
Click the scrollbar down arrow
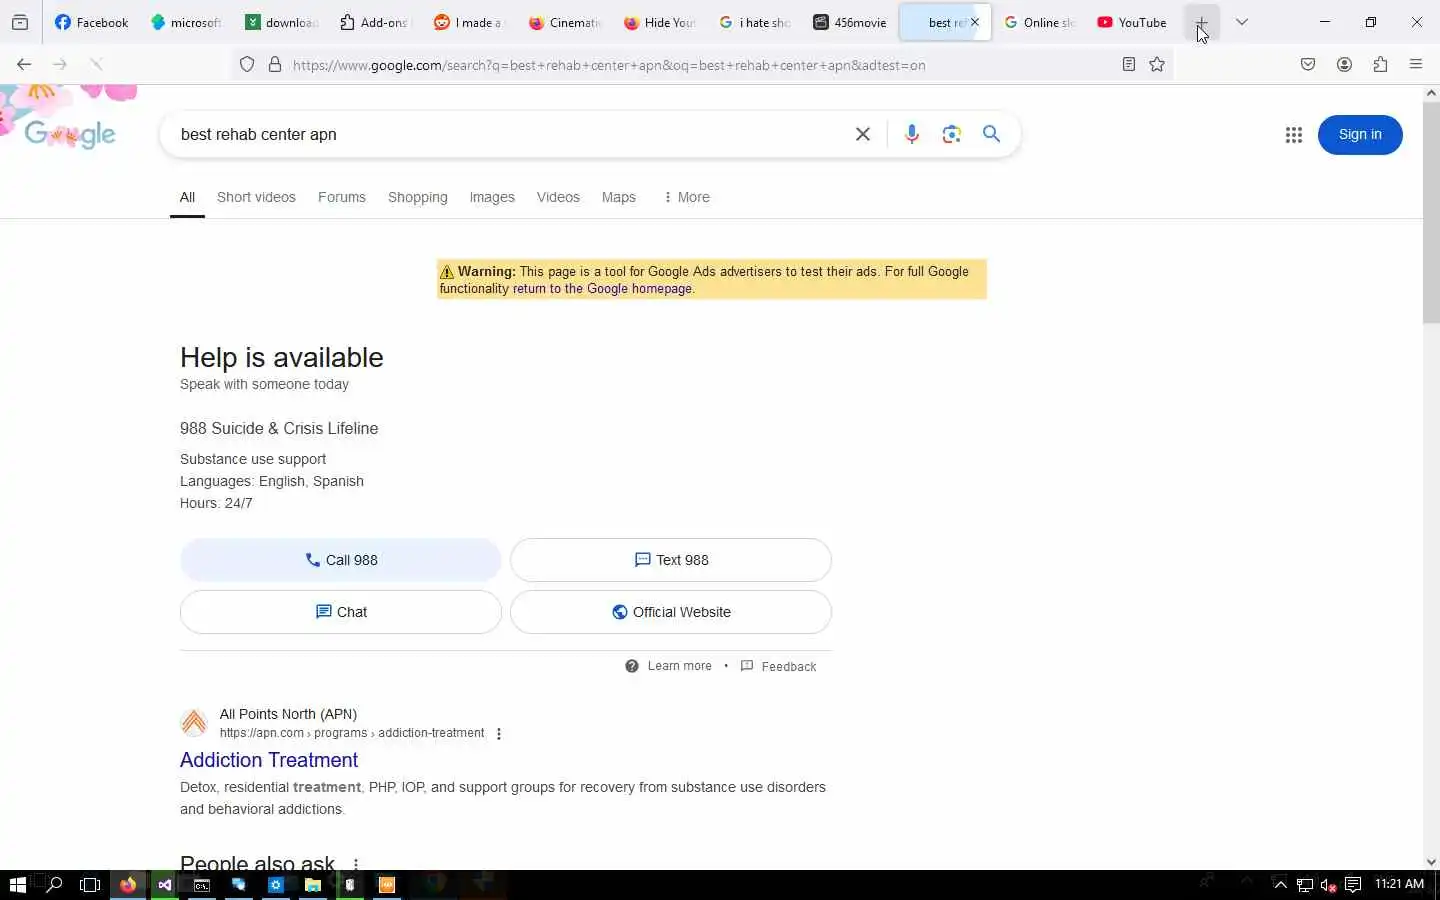tap(1431, 862)
